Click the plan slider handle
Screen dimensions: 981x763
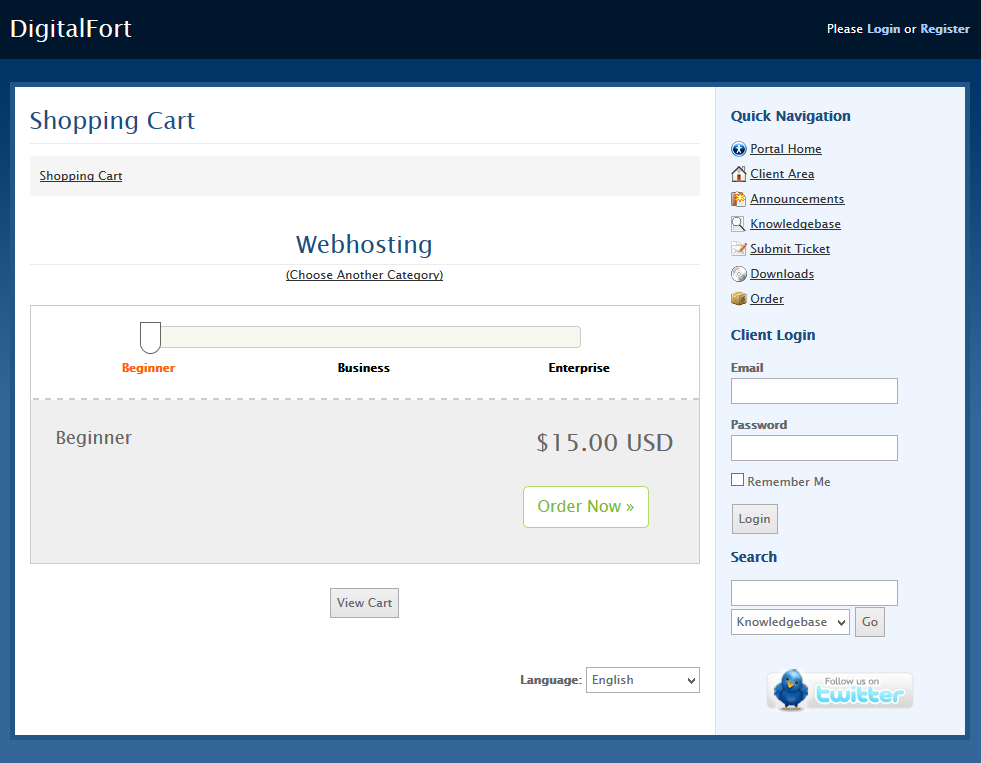[x=150, y=338]
